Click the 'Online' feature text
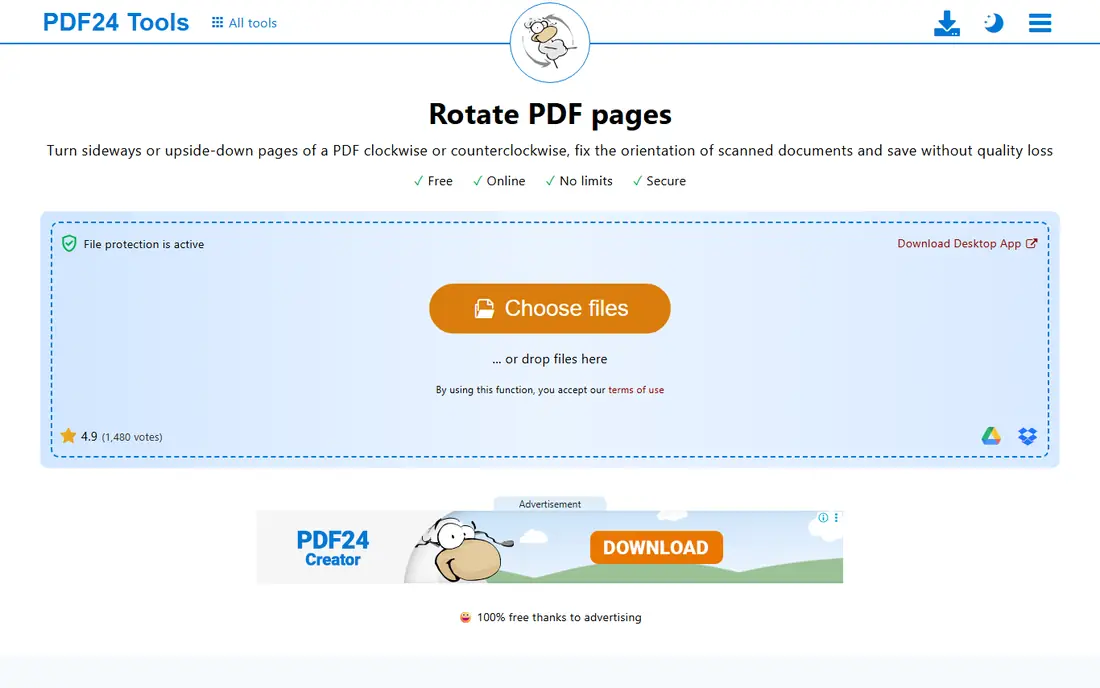 [x=506, y=181]
